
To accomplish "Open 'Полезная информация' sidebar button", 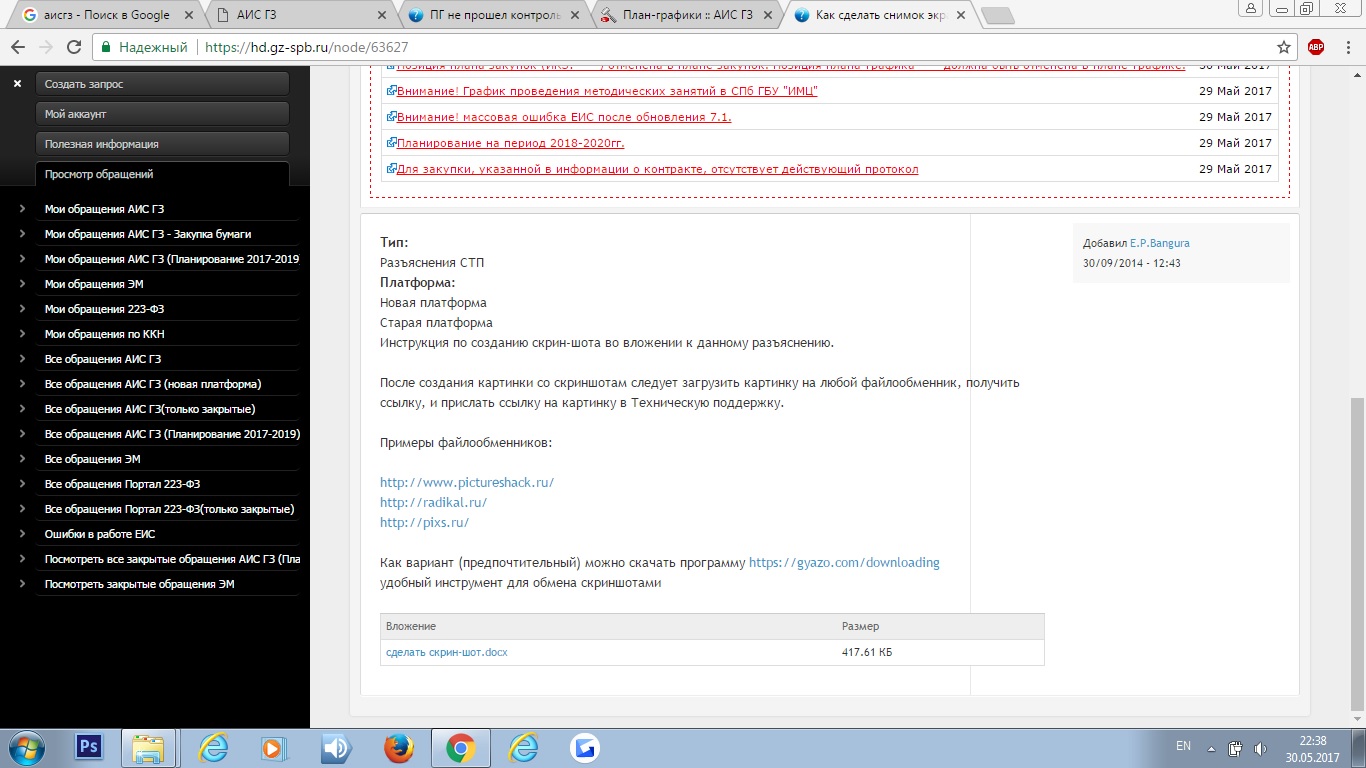I will click(162, 144).
